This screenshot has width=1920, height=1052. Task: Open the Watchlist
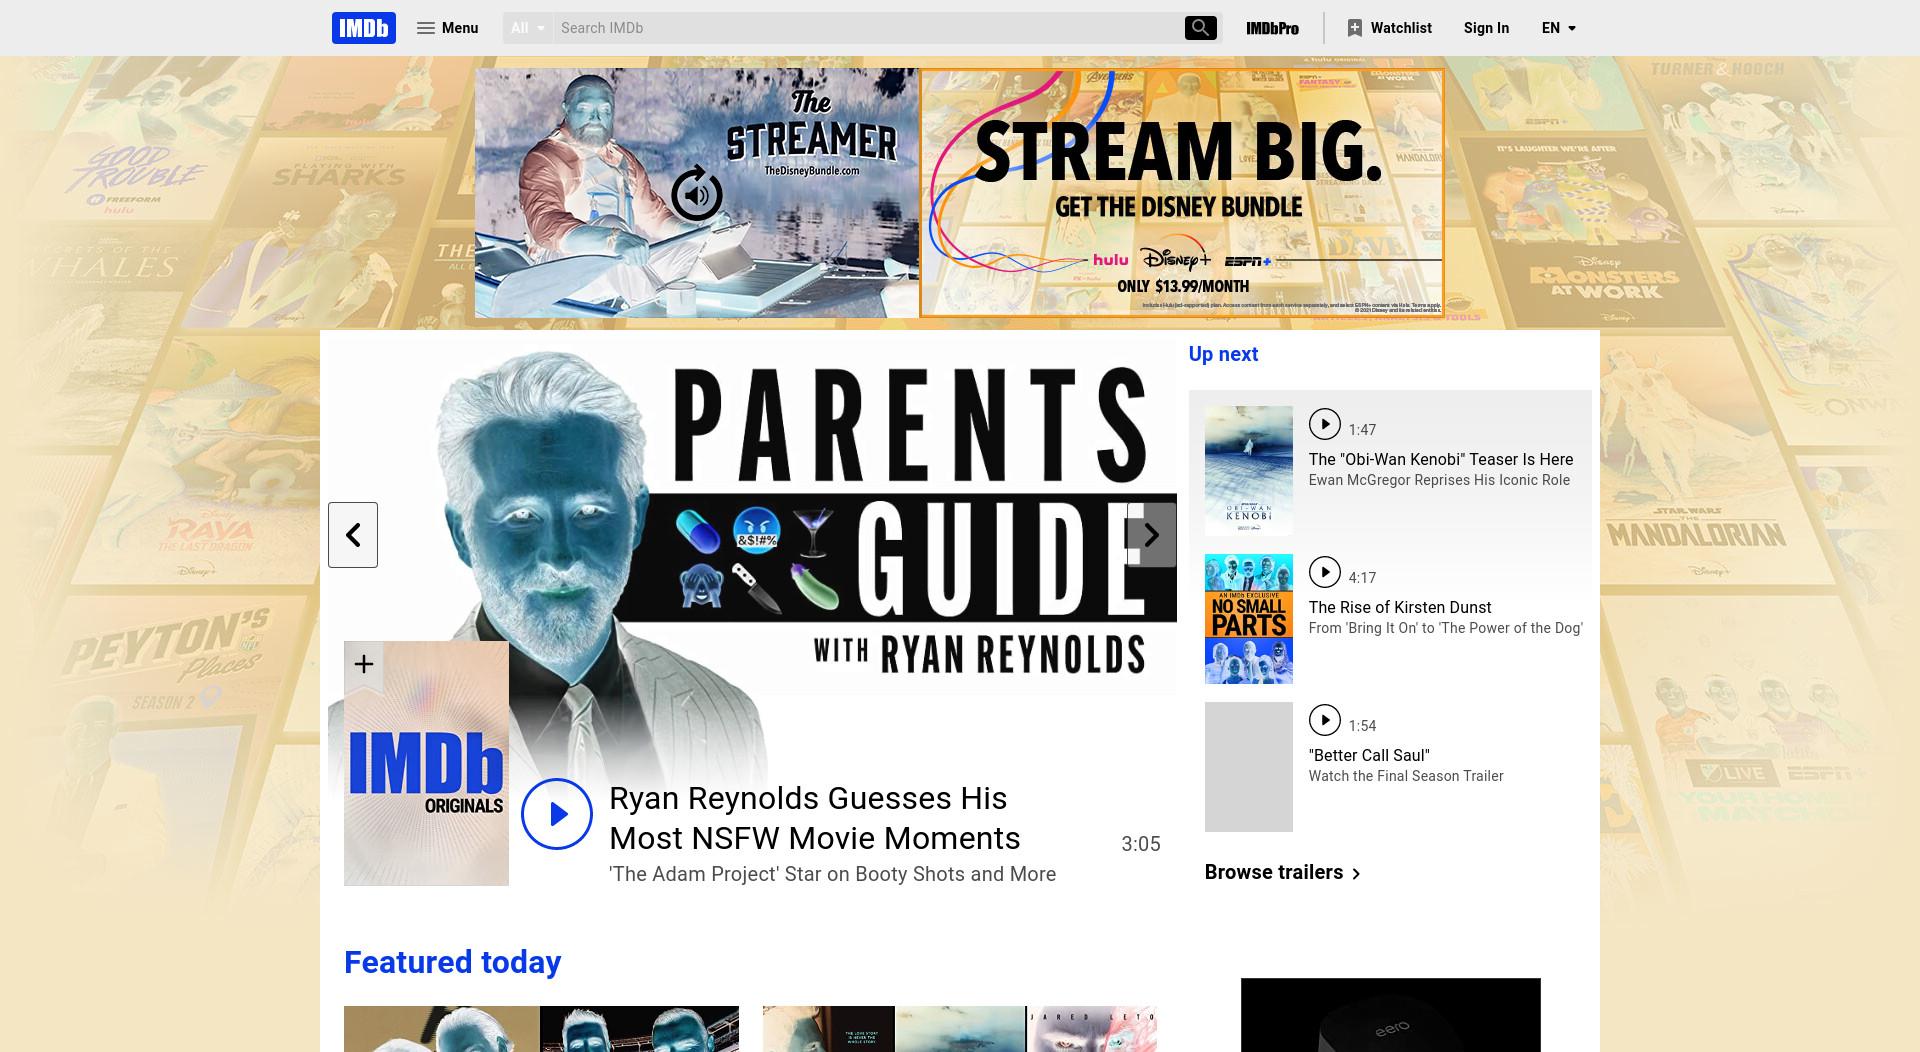click(x=1389, y=28)
